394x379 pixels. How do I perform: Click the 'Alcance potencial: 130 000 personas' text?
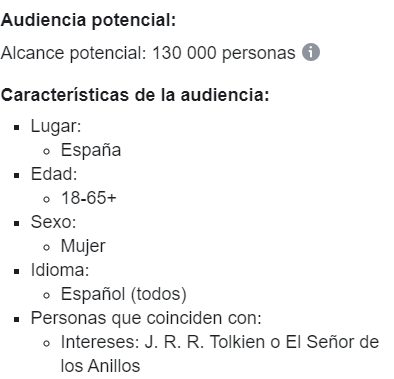click(x=148, y=53)
